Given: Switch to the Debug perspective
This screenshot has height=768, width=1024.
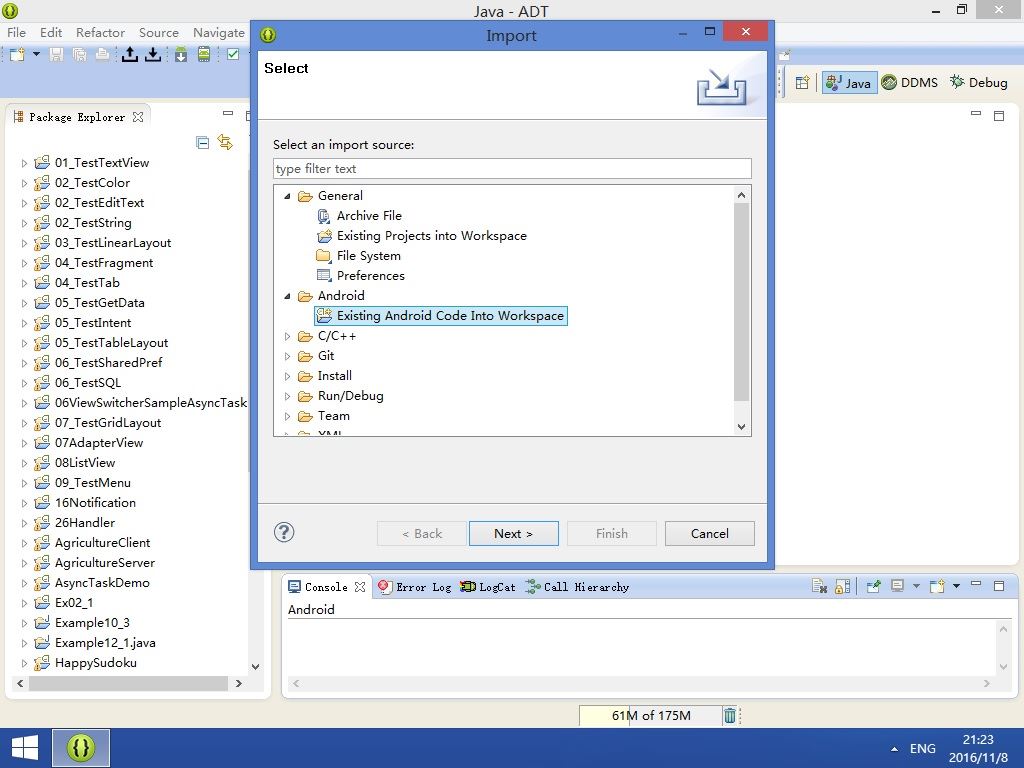Looking at the screenshot, I should coord(979,82).
